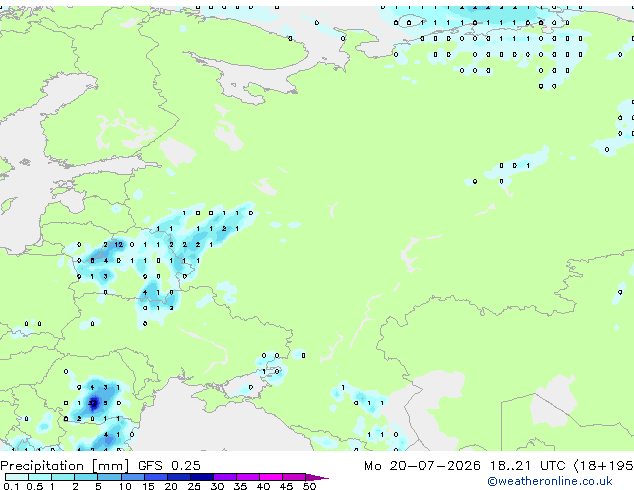Click the legend label '45'
The width and height of the screenshot is (634, 490).
tap(286, 486)
